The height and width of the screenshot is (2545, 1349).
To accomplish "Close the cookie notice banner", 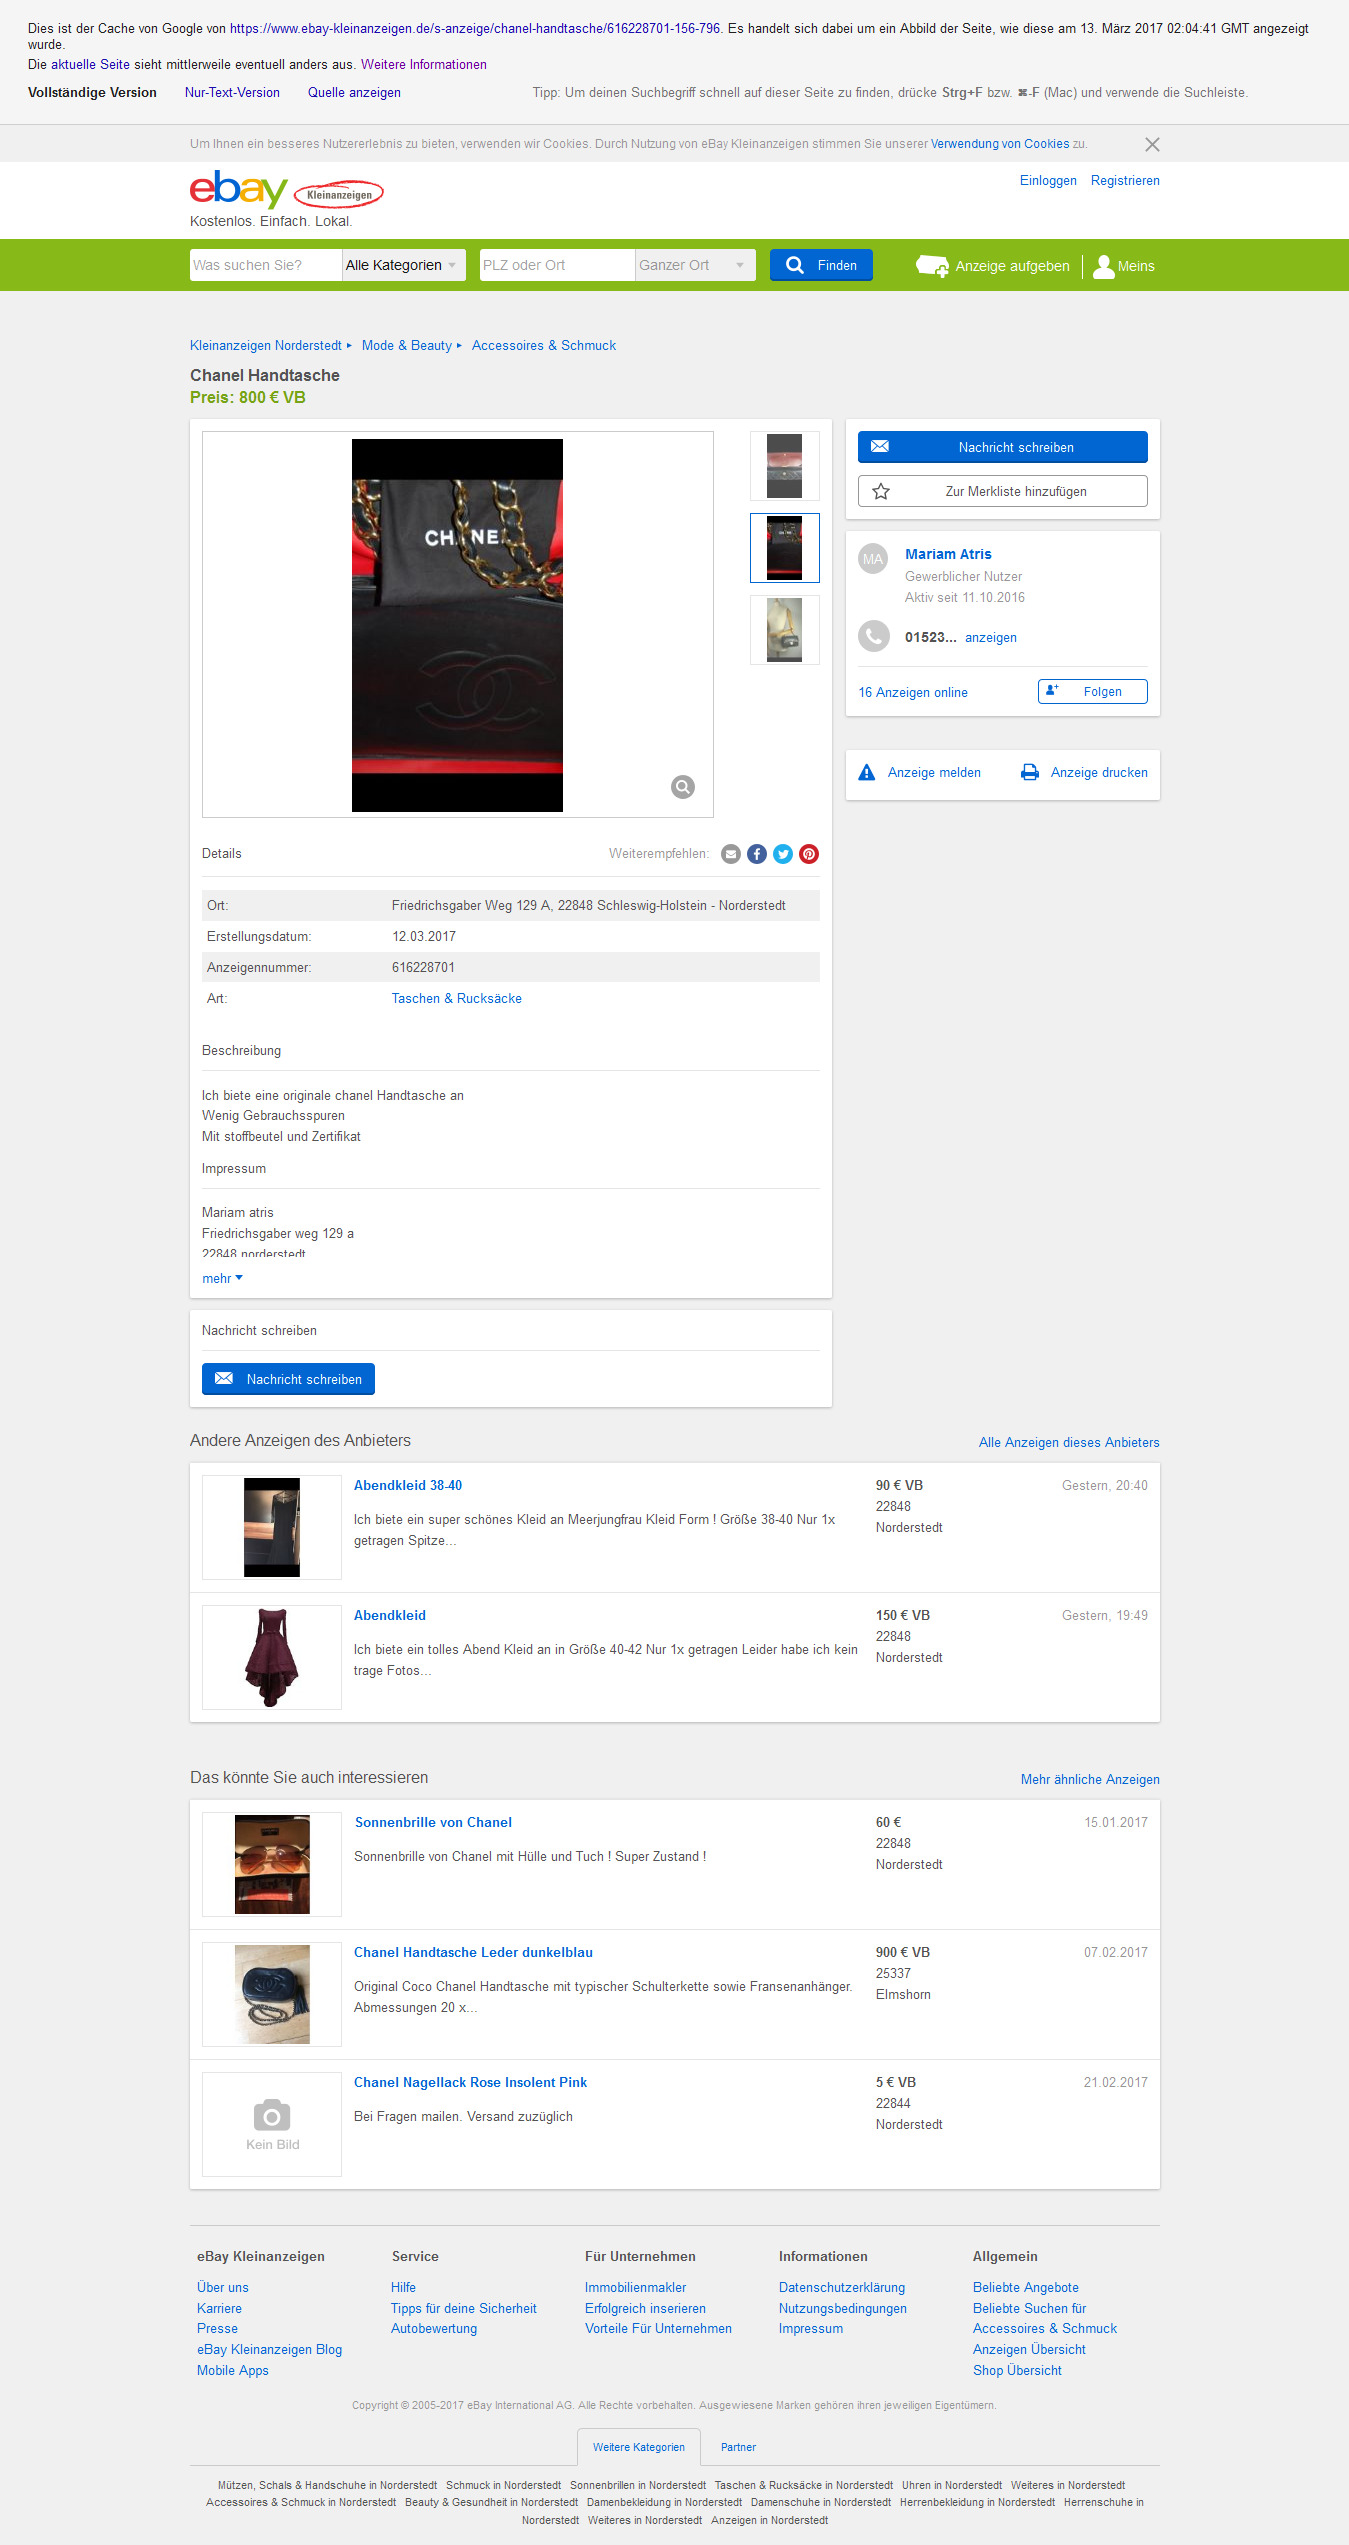I will (1152, 145).
